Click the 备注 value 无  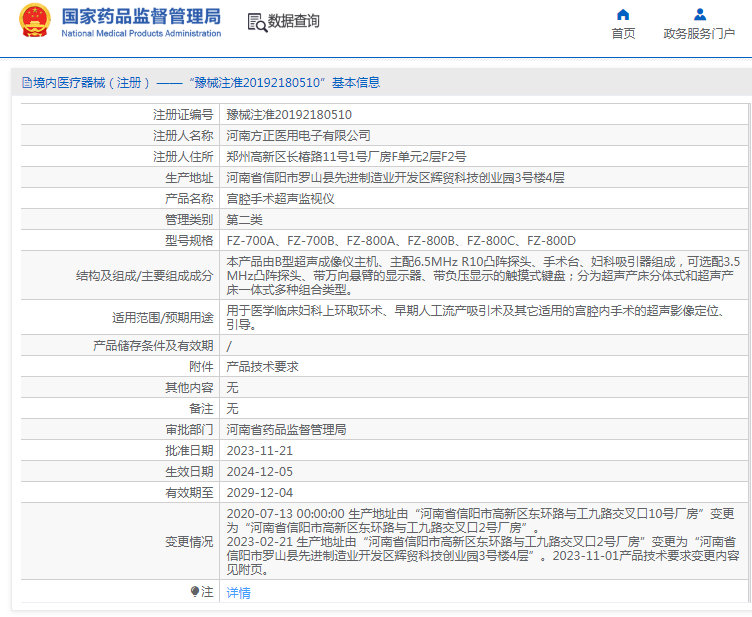click(x=232, y=408)
